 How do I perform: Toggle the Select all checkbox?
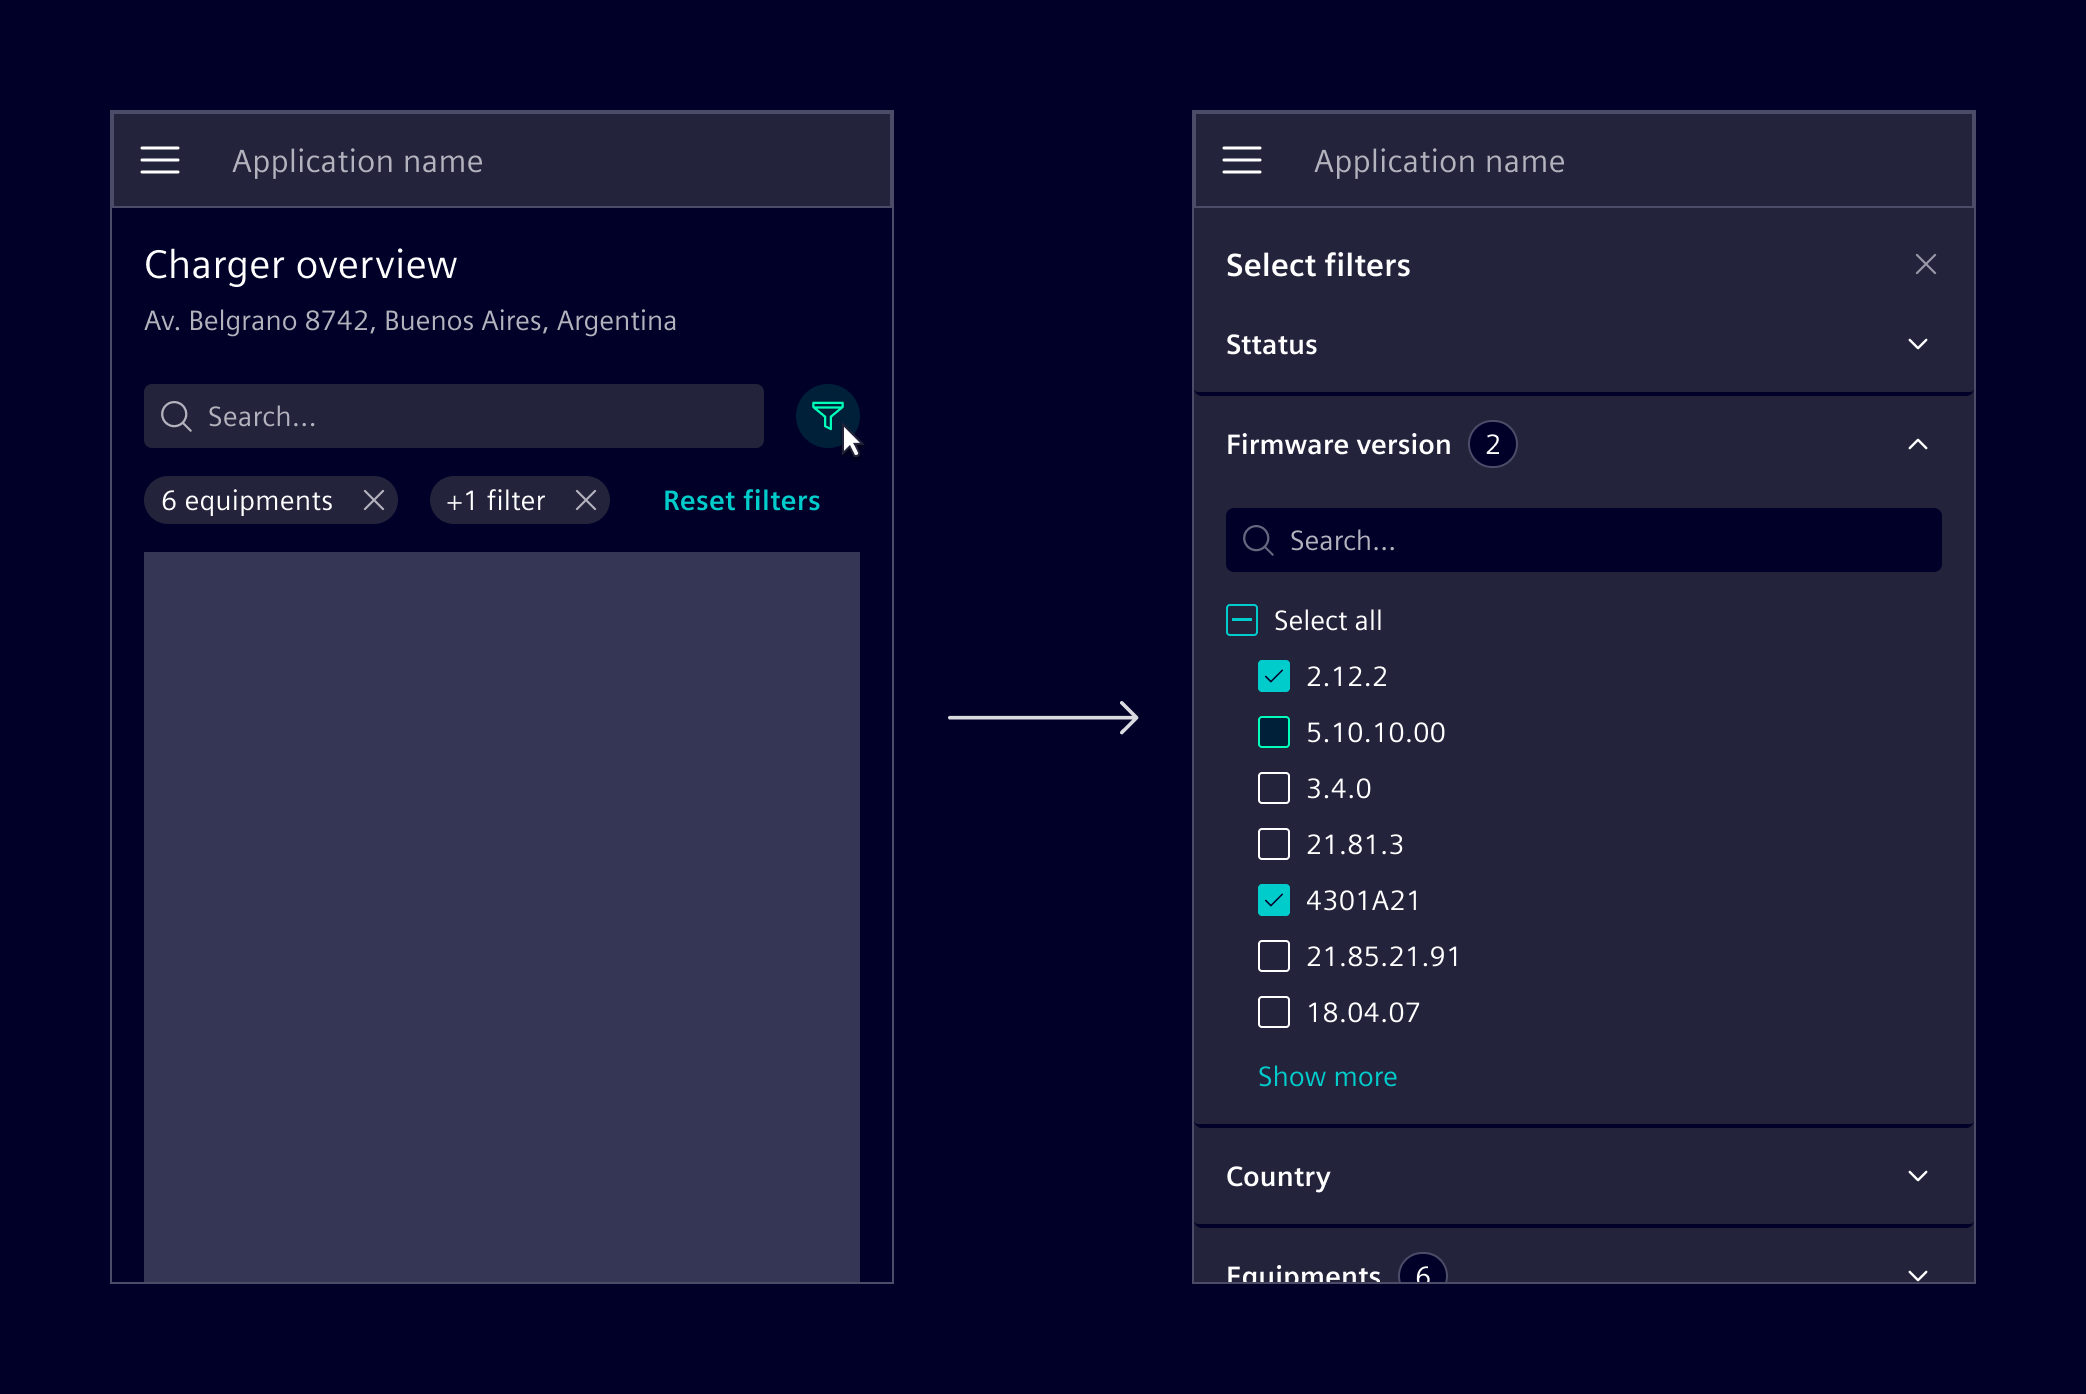1241,620
